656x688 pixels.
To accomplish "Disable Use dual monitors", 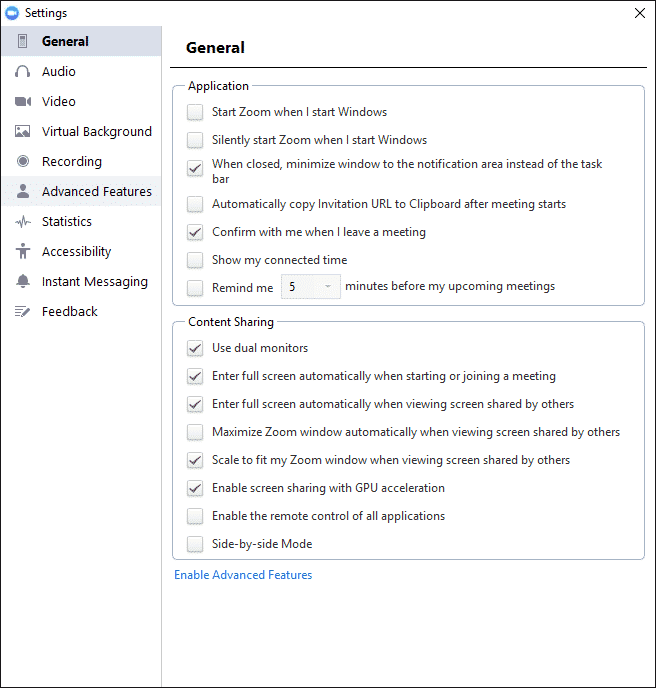I will 195,348.
